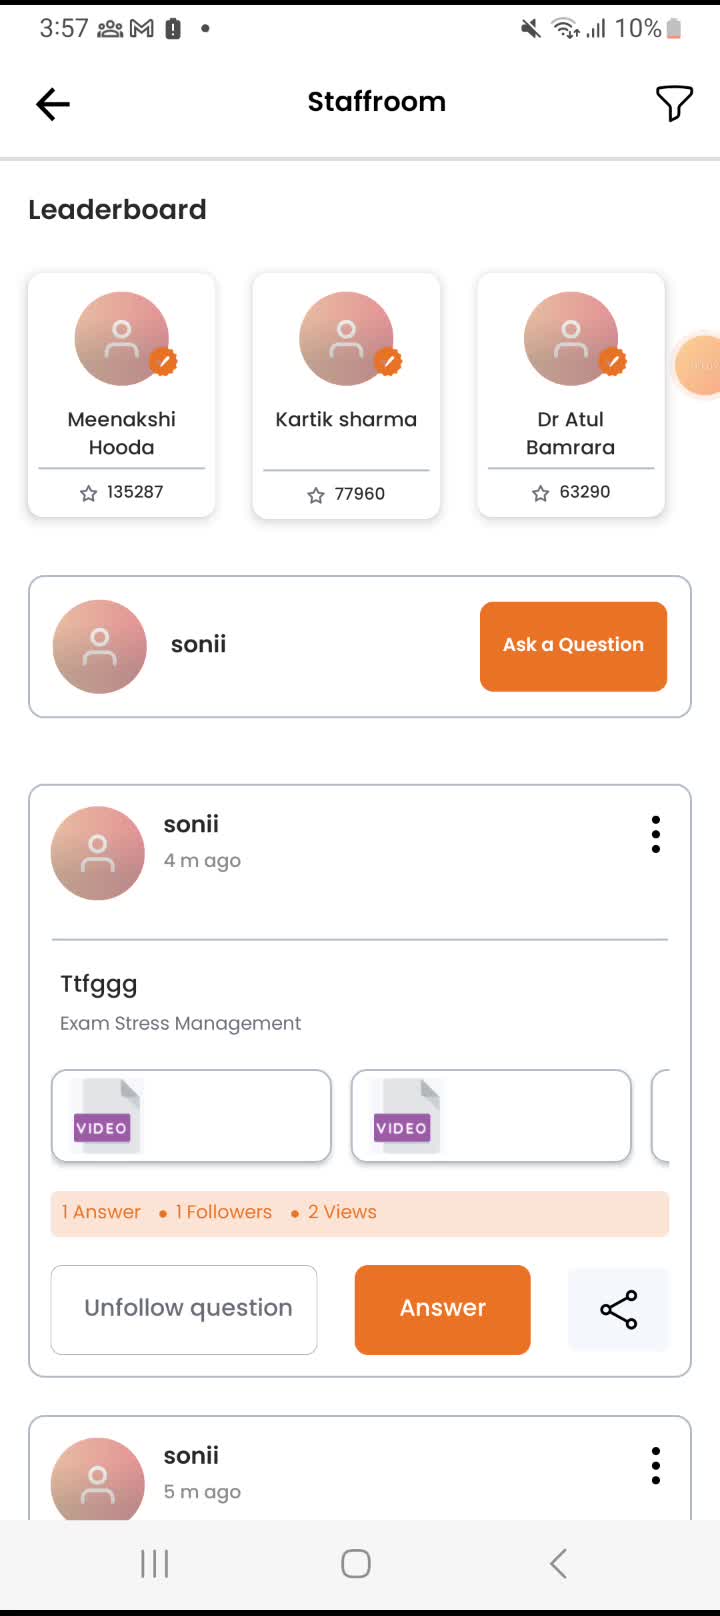720x1616 pixels.
Task: Tap the Ttfggg question title
Action: (x=99, y=984)
